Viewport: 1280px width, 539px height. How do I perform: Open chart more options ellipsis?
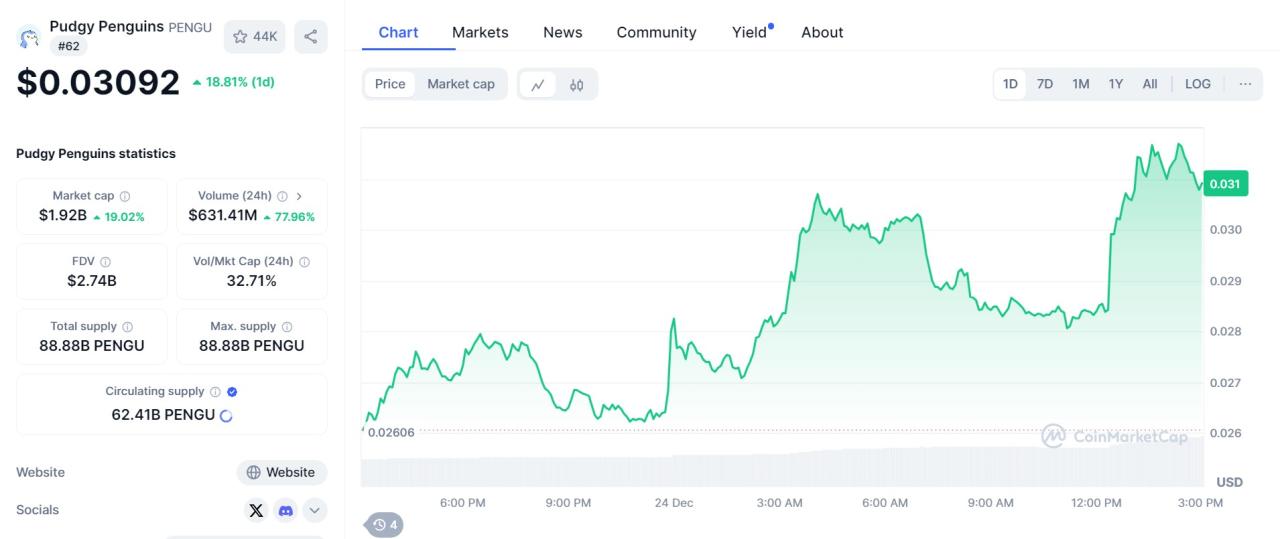click(x=1245, y=84)
